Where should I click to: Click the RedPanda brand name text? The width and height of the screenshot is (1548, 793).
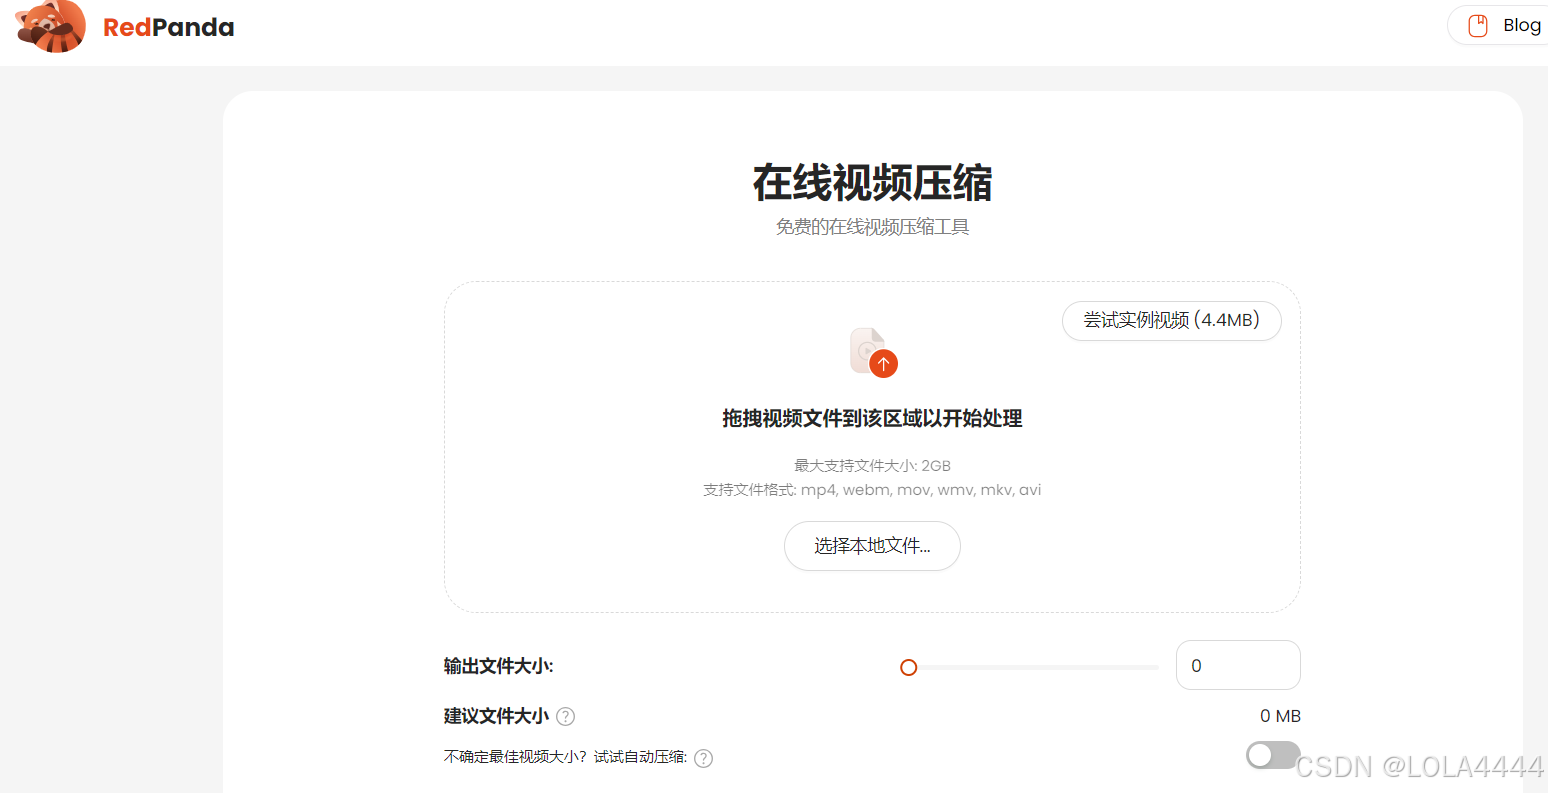[169, 27]
